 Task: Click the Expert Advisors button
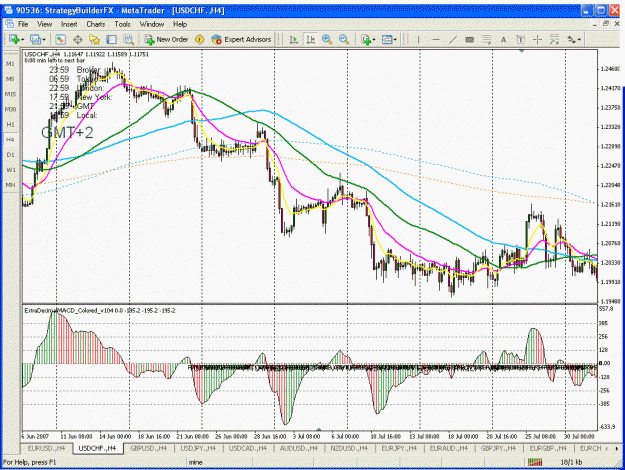(241, 39)
